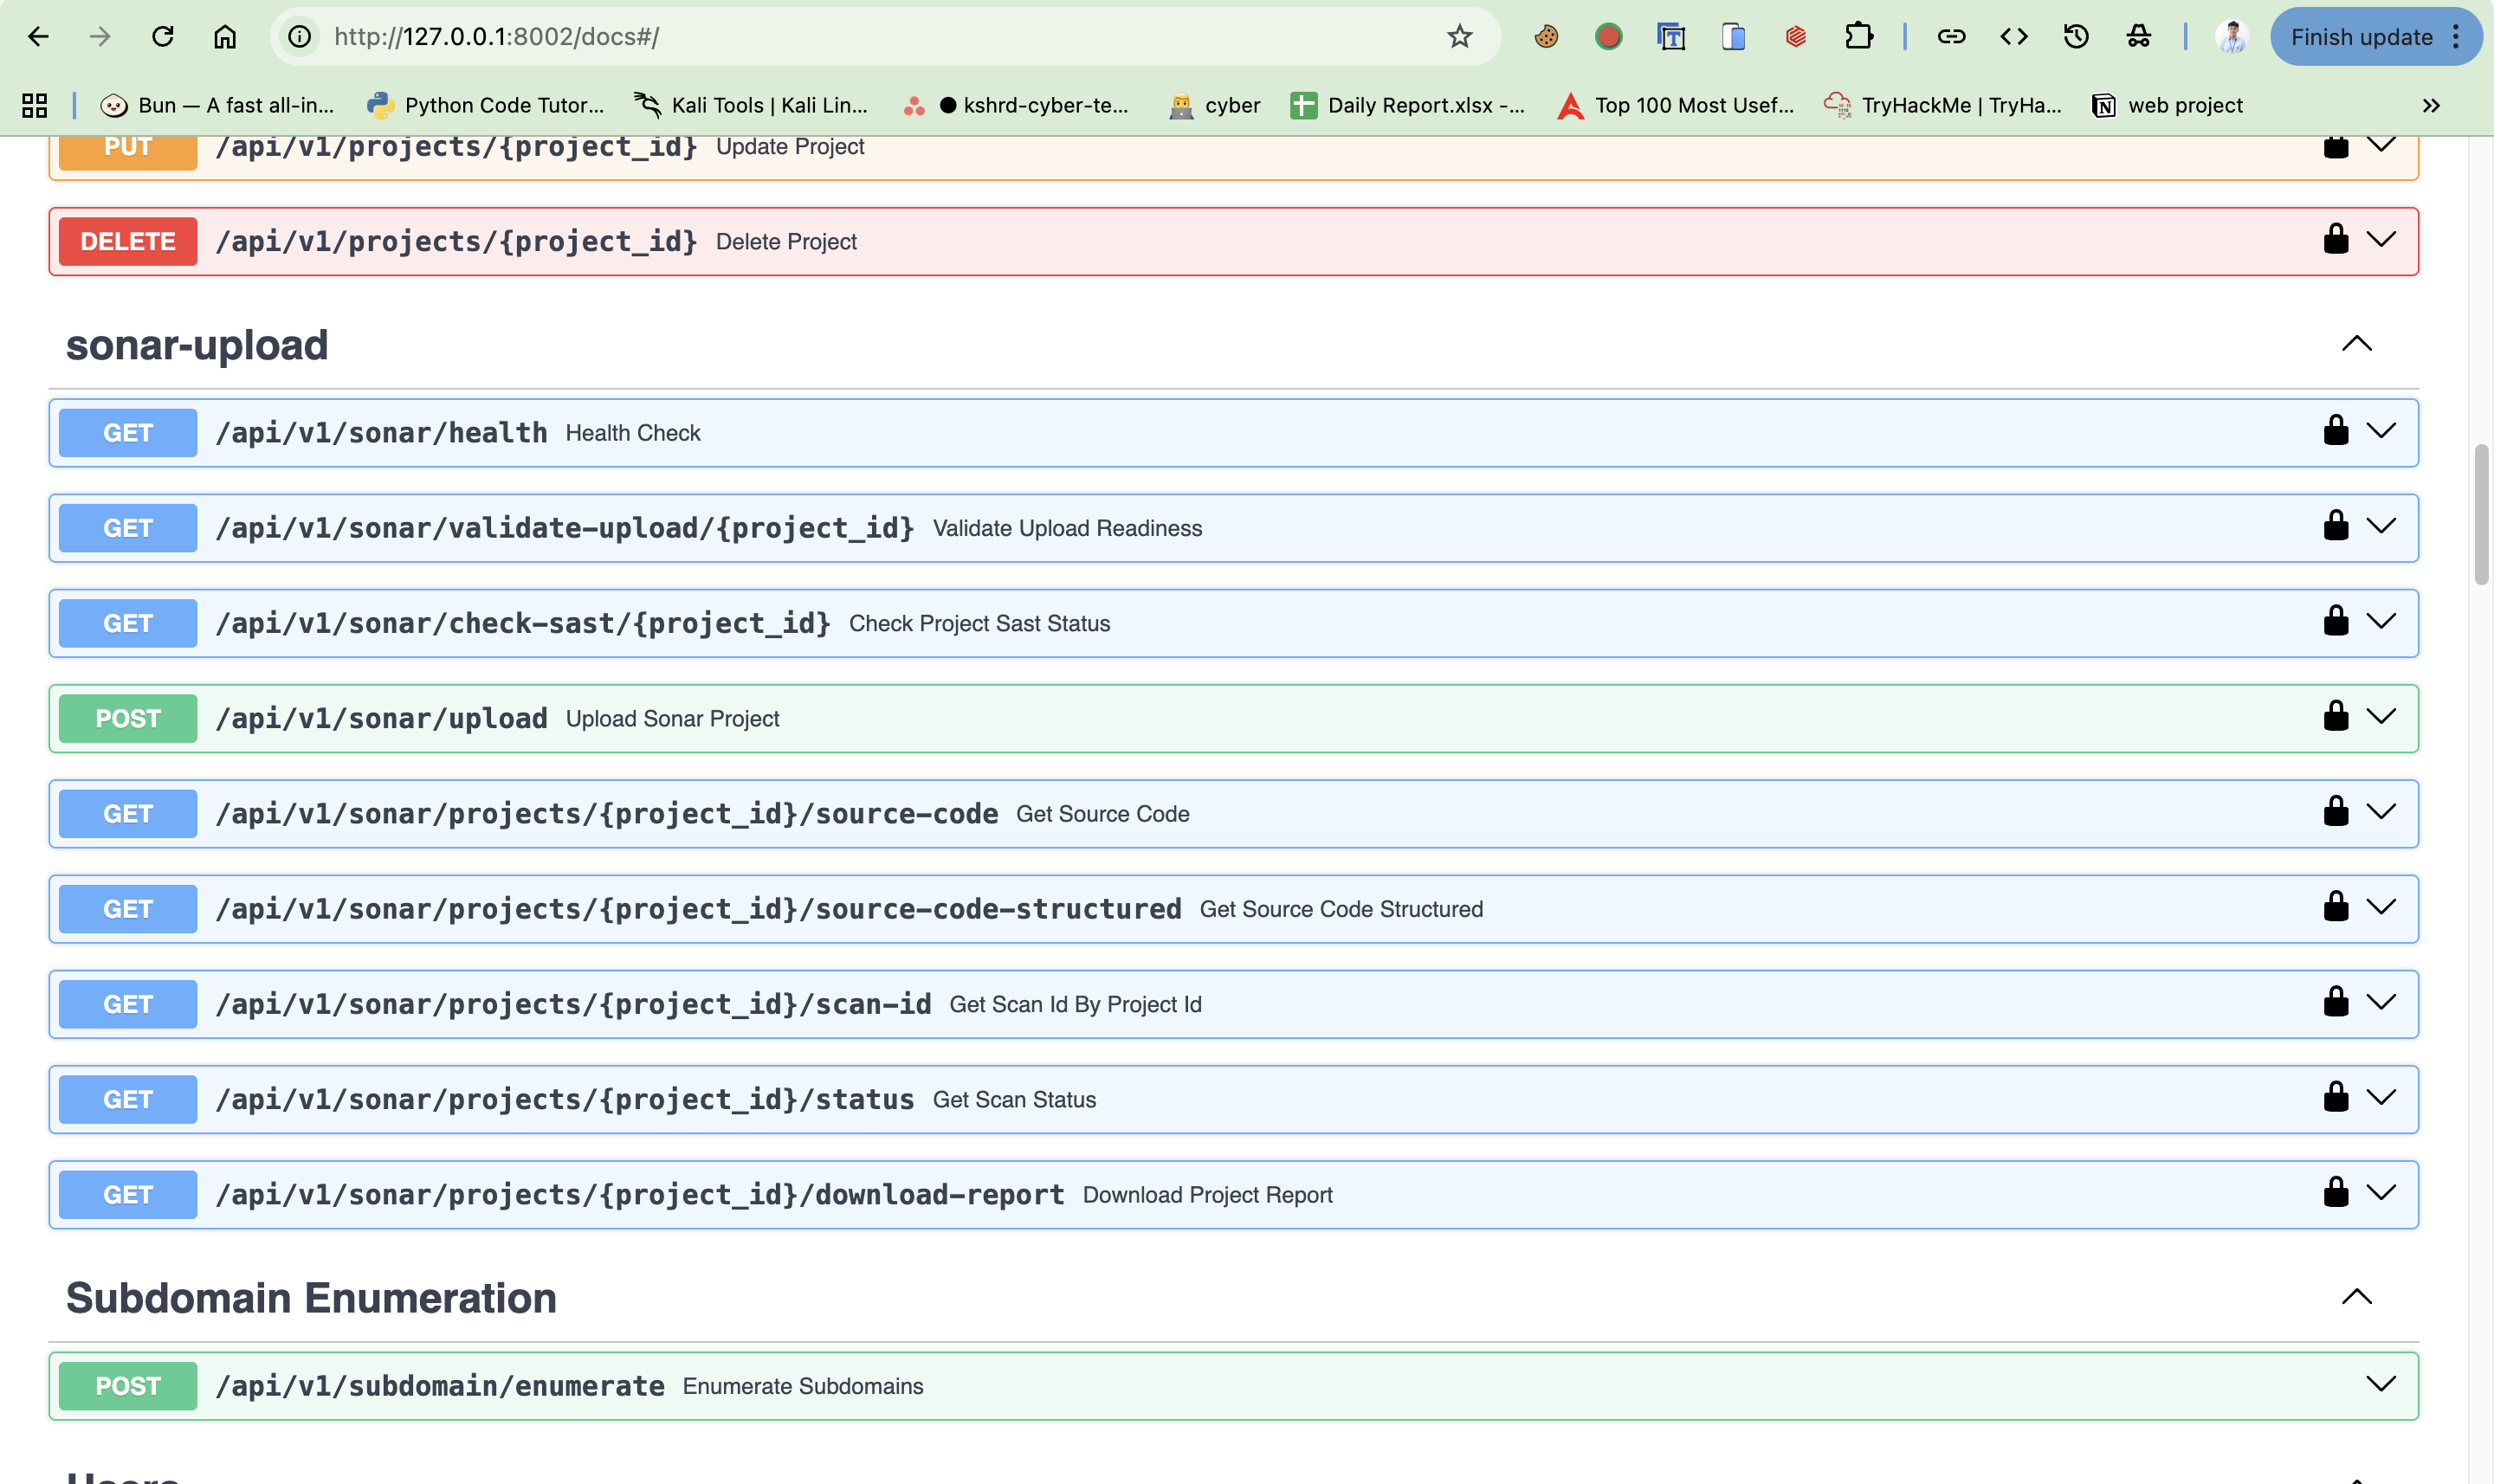2494x1484 pixels.
Task: Collapse the Subdomain Enumeration section
Action: pos(2356,1297)
